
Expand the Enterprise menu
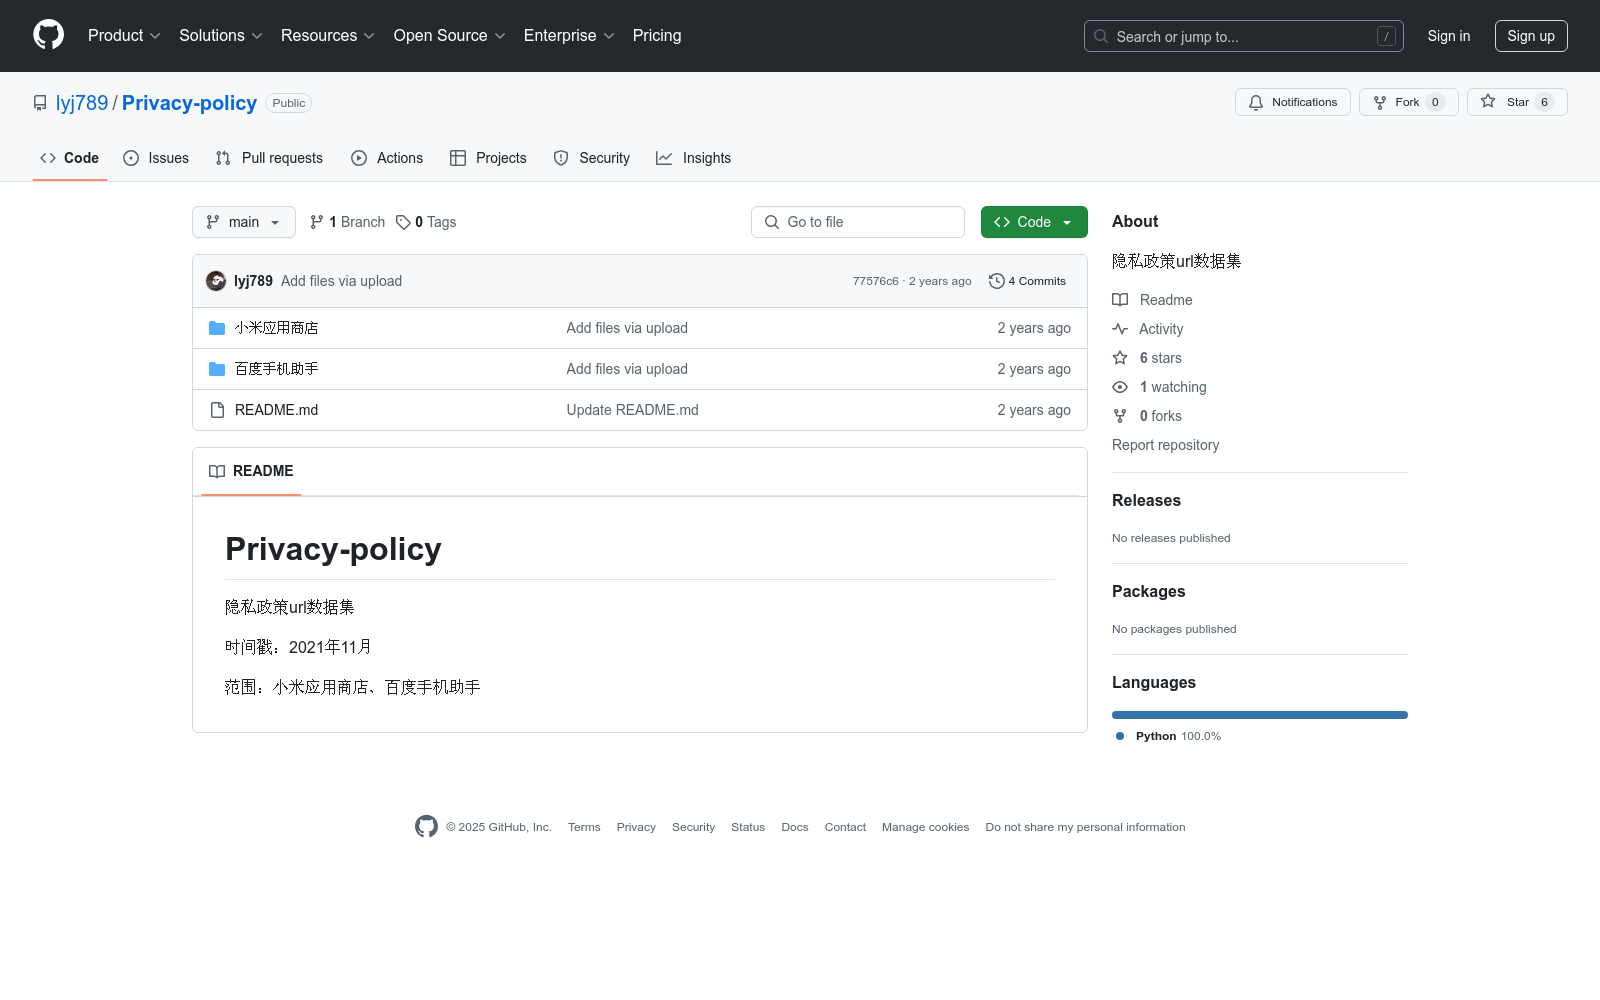click(x=569, y=36)
